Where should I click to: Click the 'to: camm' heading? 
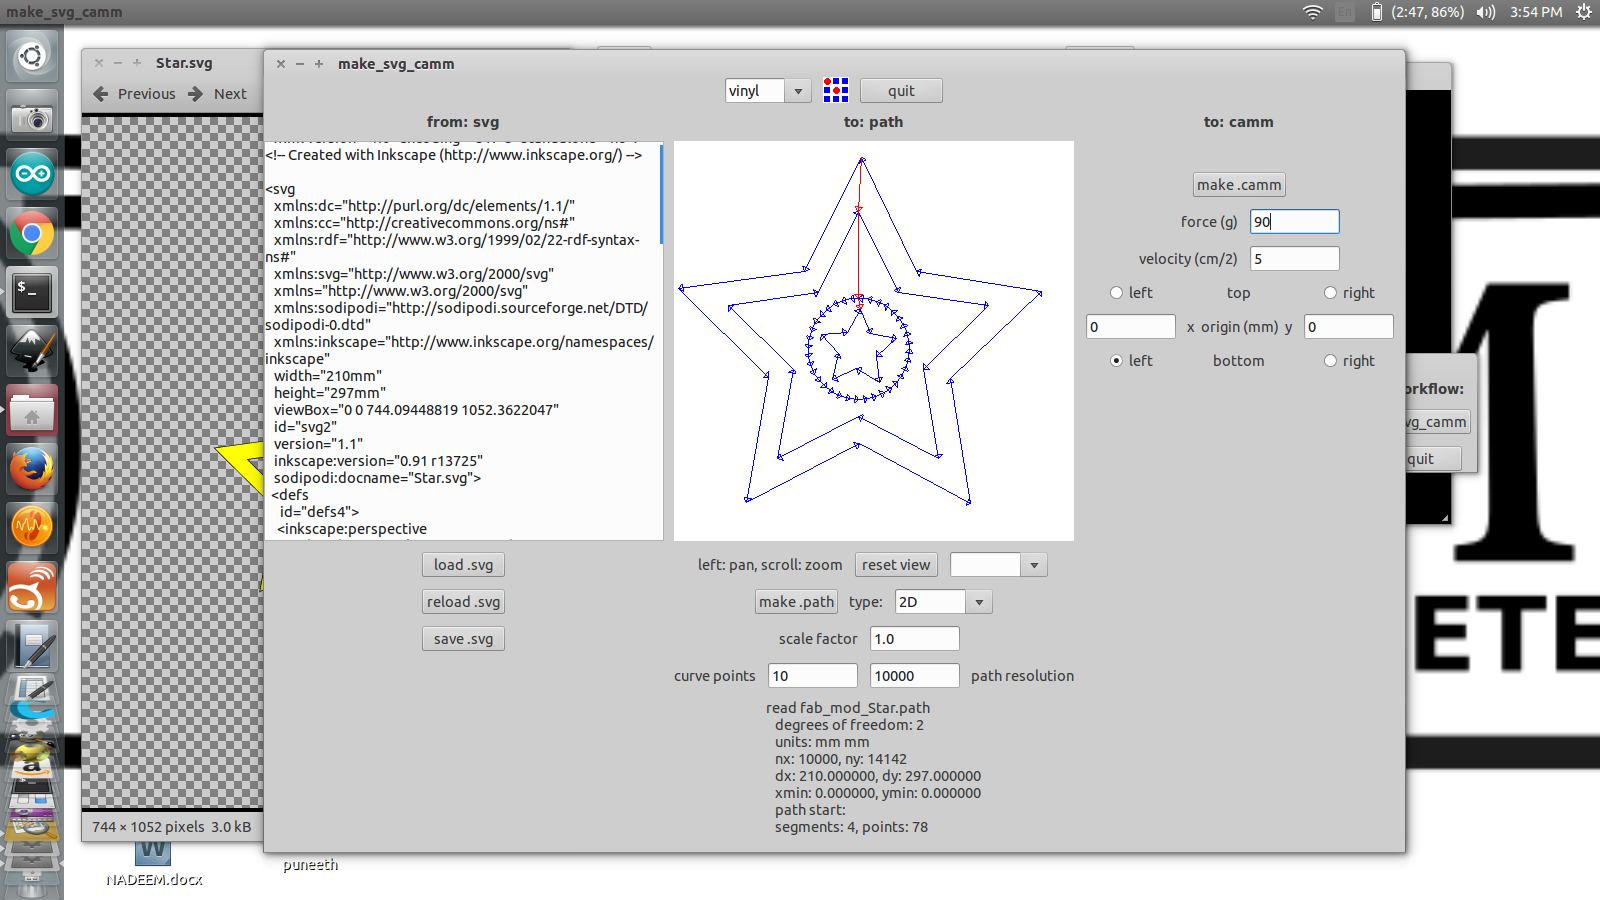coord(1238,122)
